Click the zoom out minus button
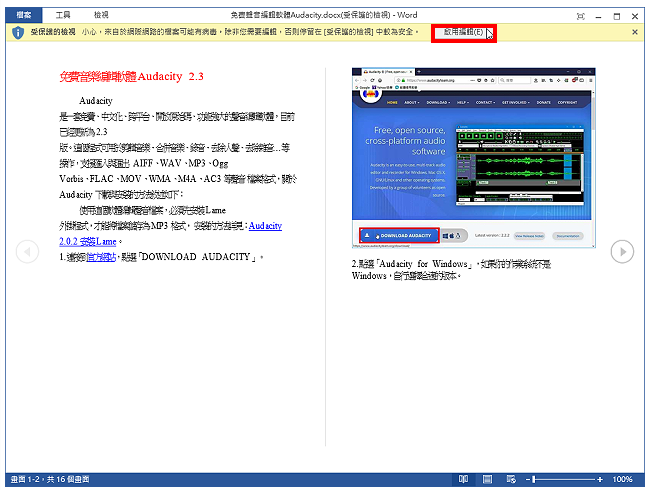The width and height of the screenshot is (660, 490). [x=528, y=479]
